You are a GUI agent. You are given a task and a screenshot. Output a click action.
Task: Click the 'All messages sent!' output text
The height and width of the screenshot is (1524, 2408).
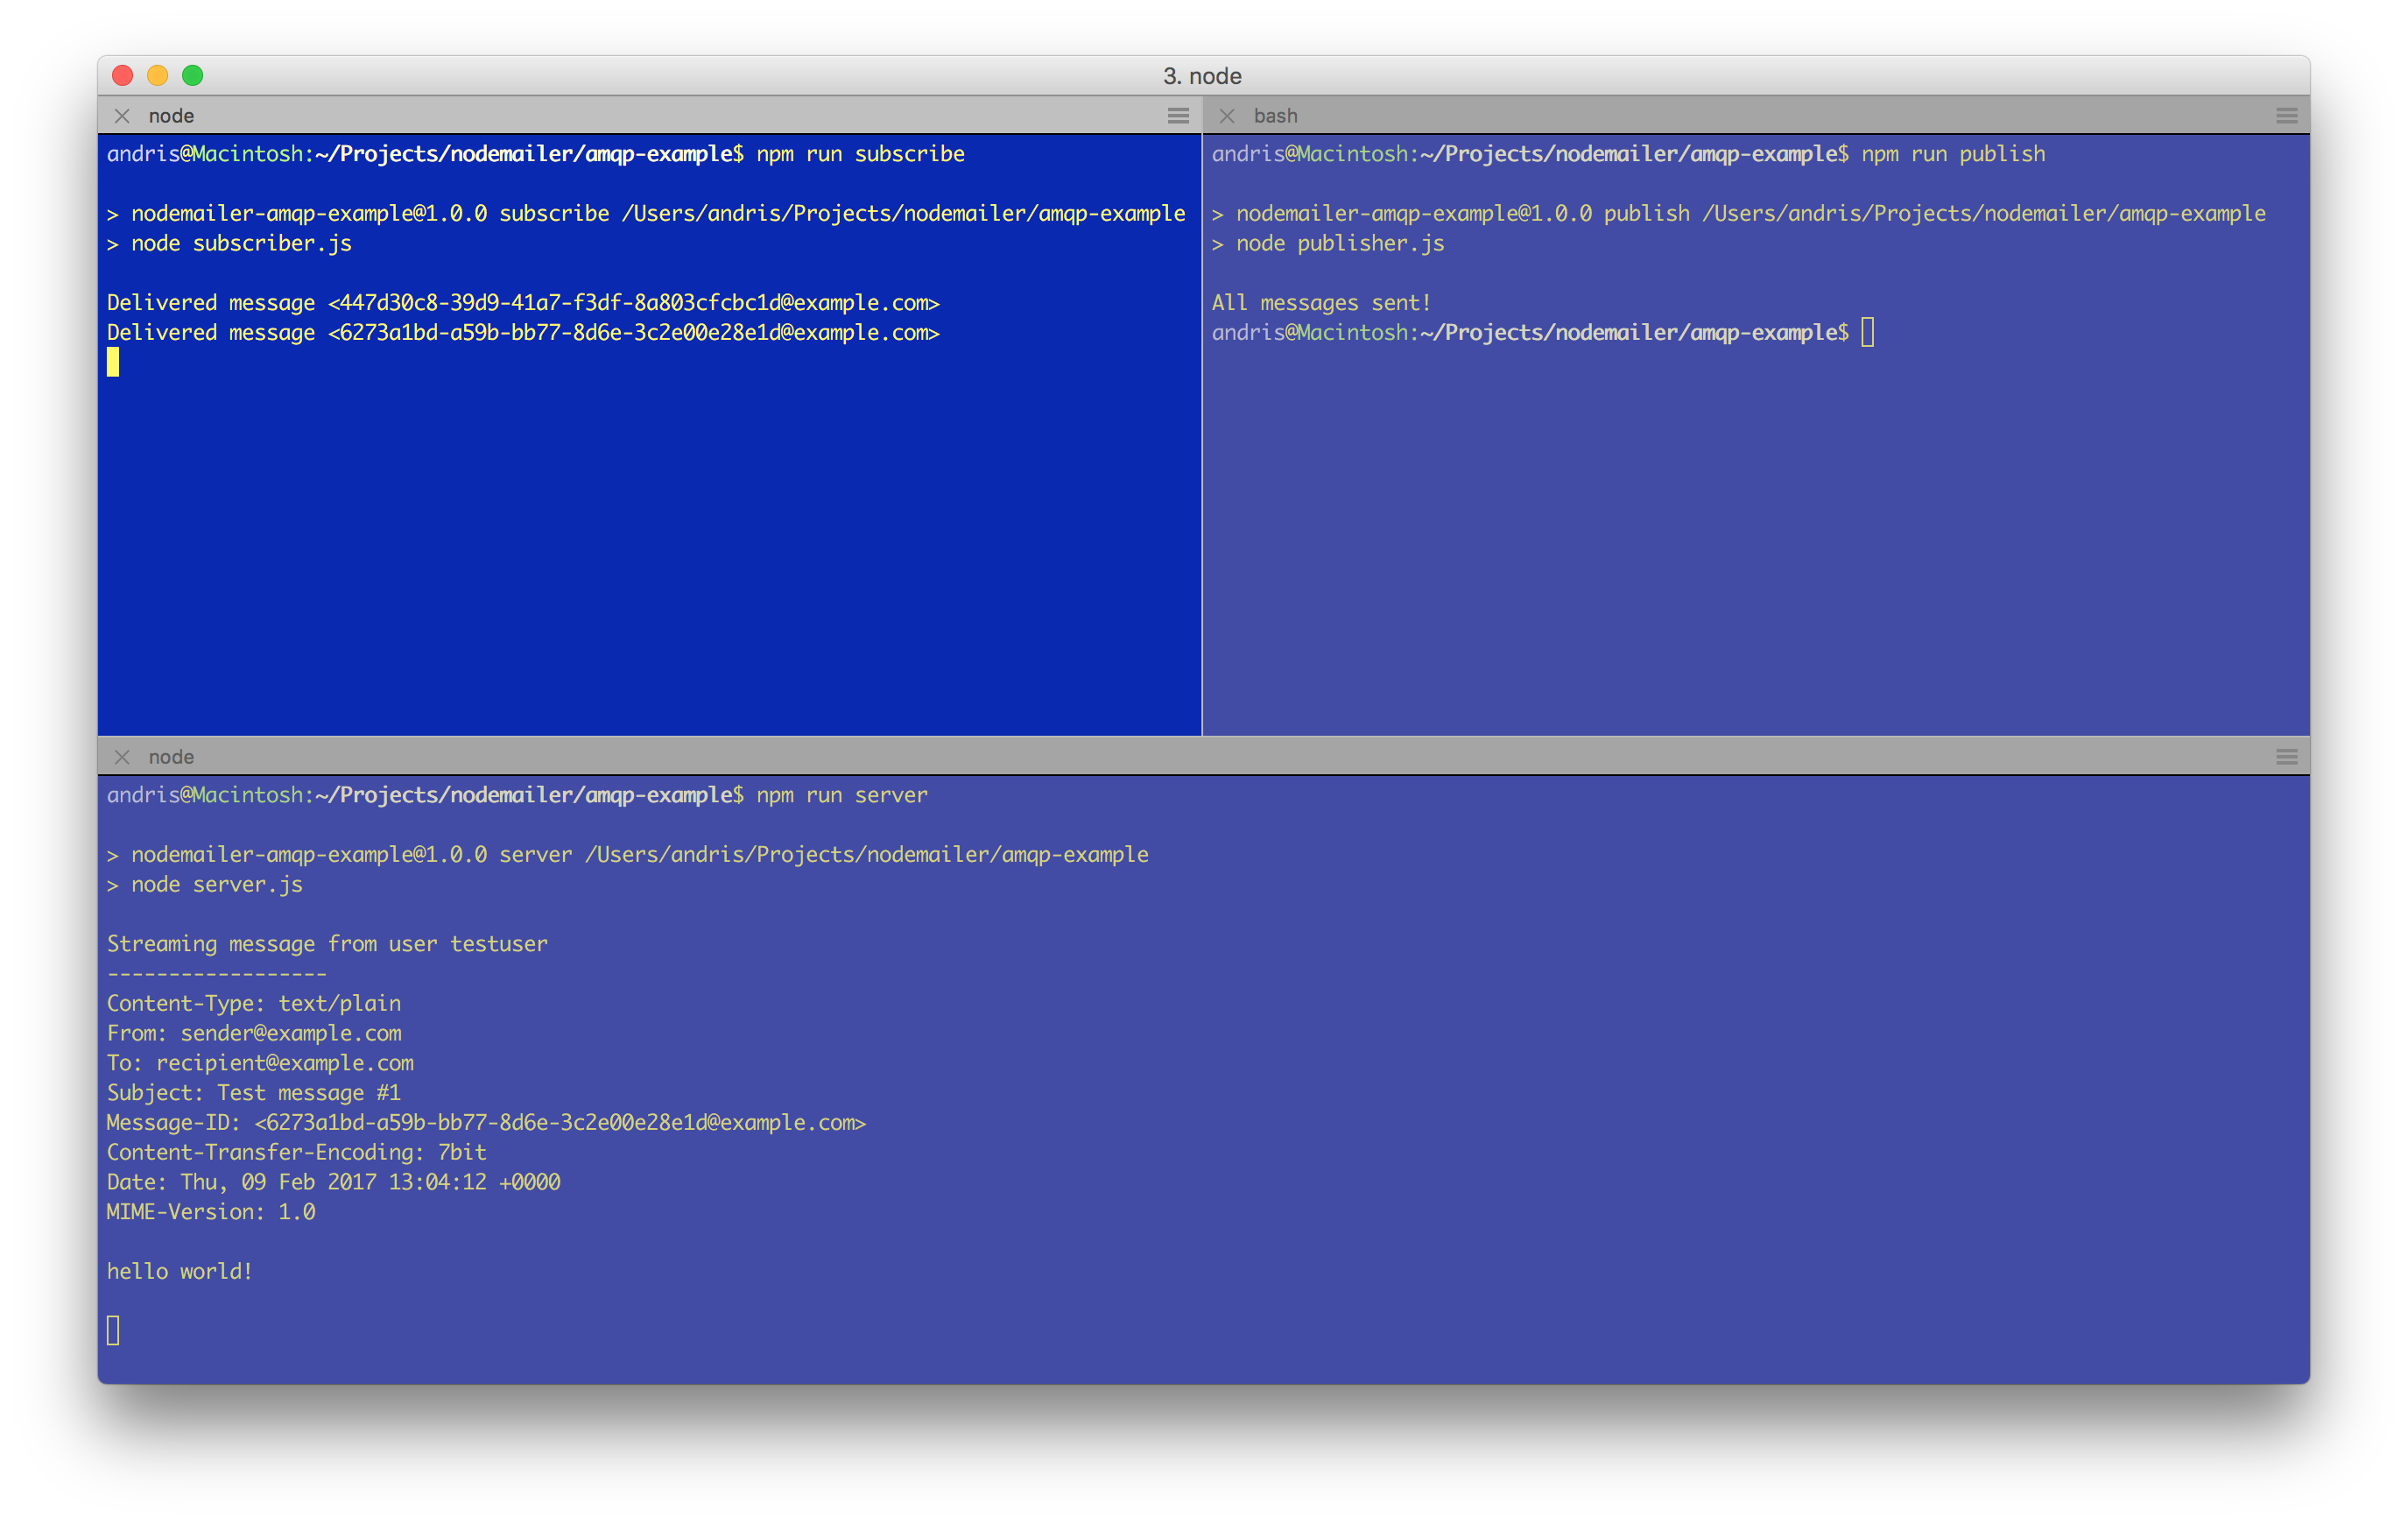[x=1321, y=303]
